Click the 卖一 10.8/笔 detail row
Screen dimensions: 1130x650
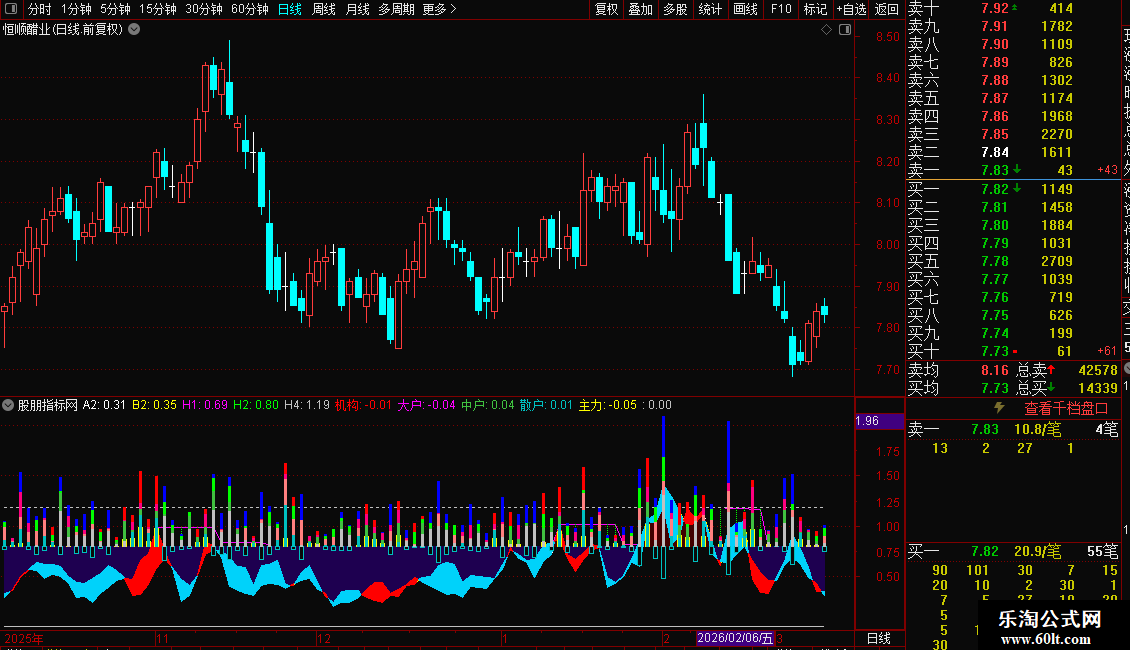(1013, 429)
